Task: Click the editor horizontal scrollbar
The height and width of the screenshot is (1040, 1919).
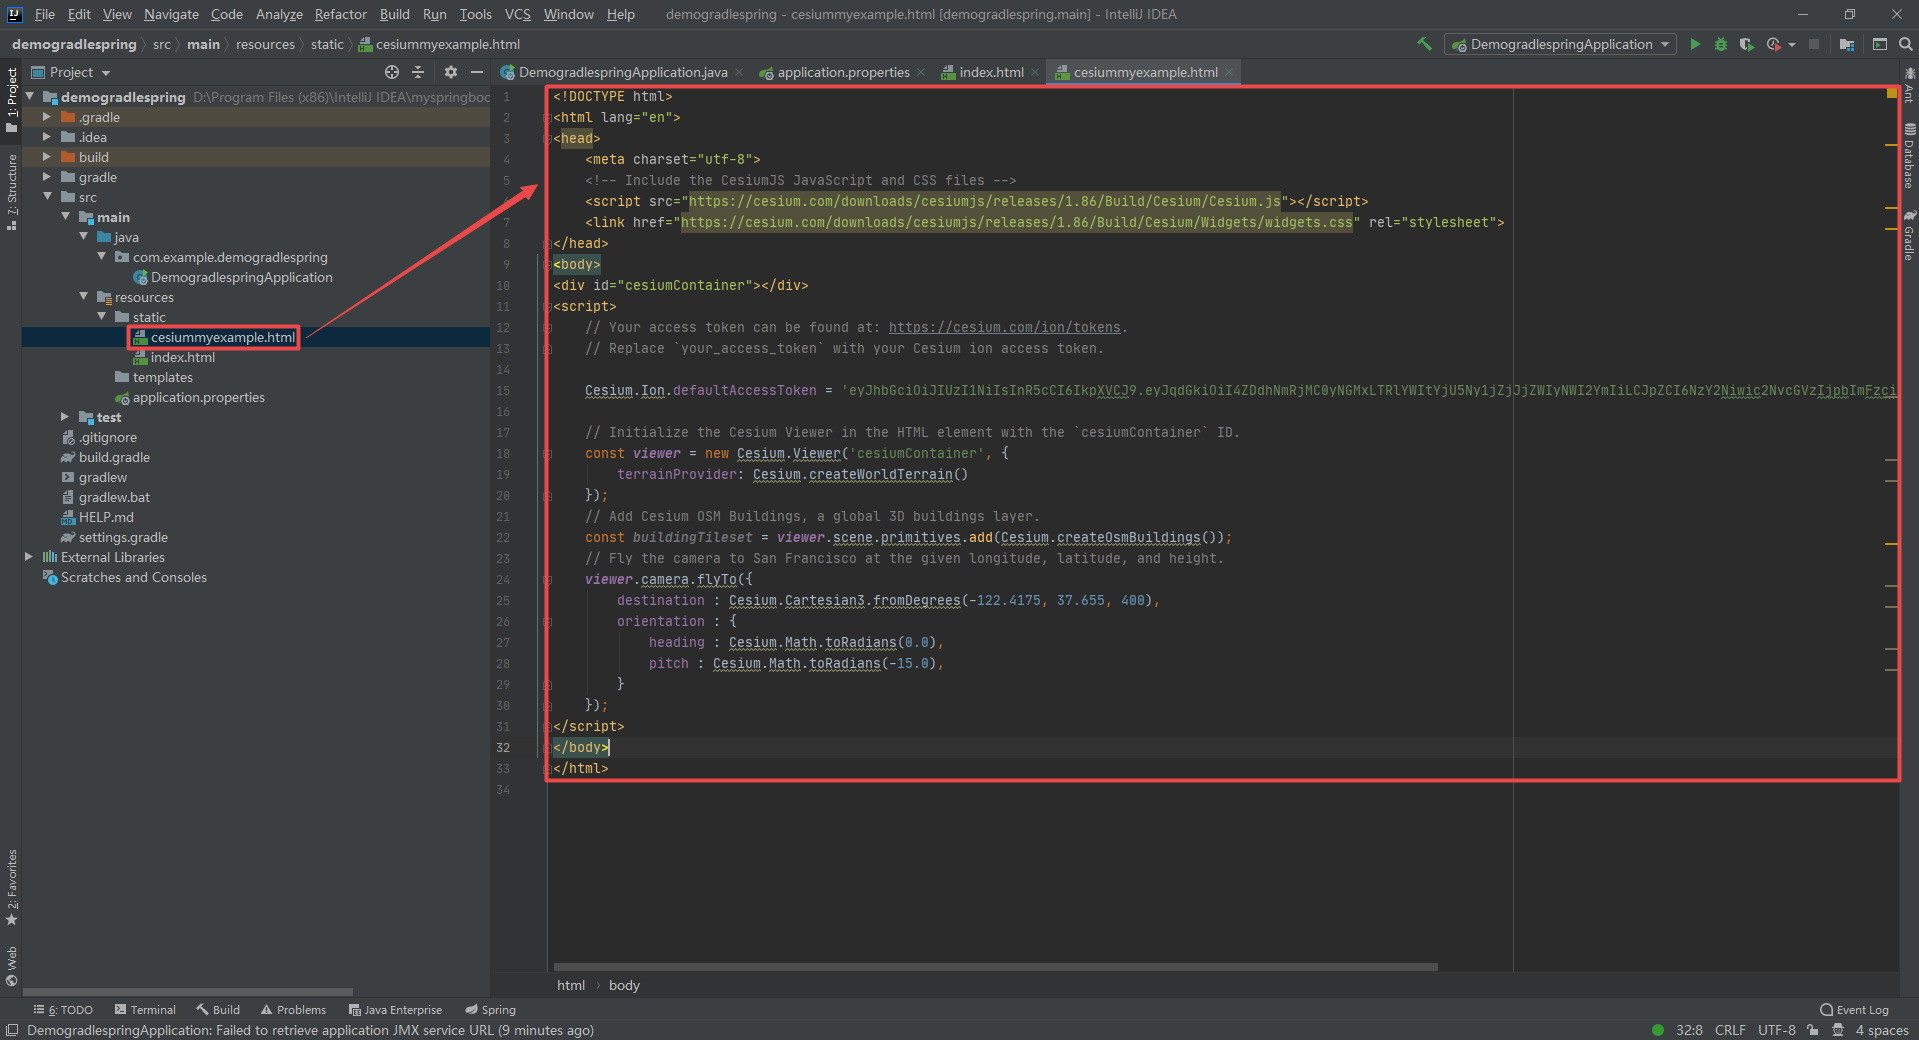Action: point(995,967)
